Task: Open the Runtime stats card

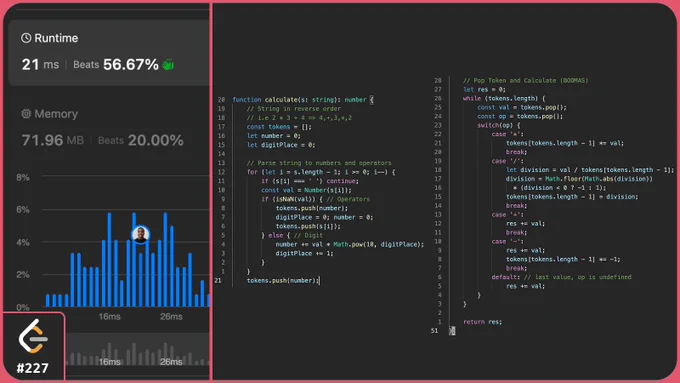Action: [x=109, y=52]
